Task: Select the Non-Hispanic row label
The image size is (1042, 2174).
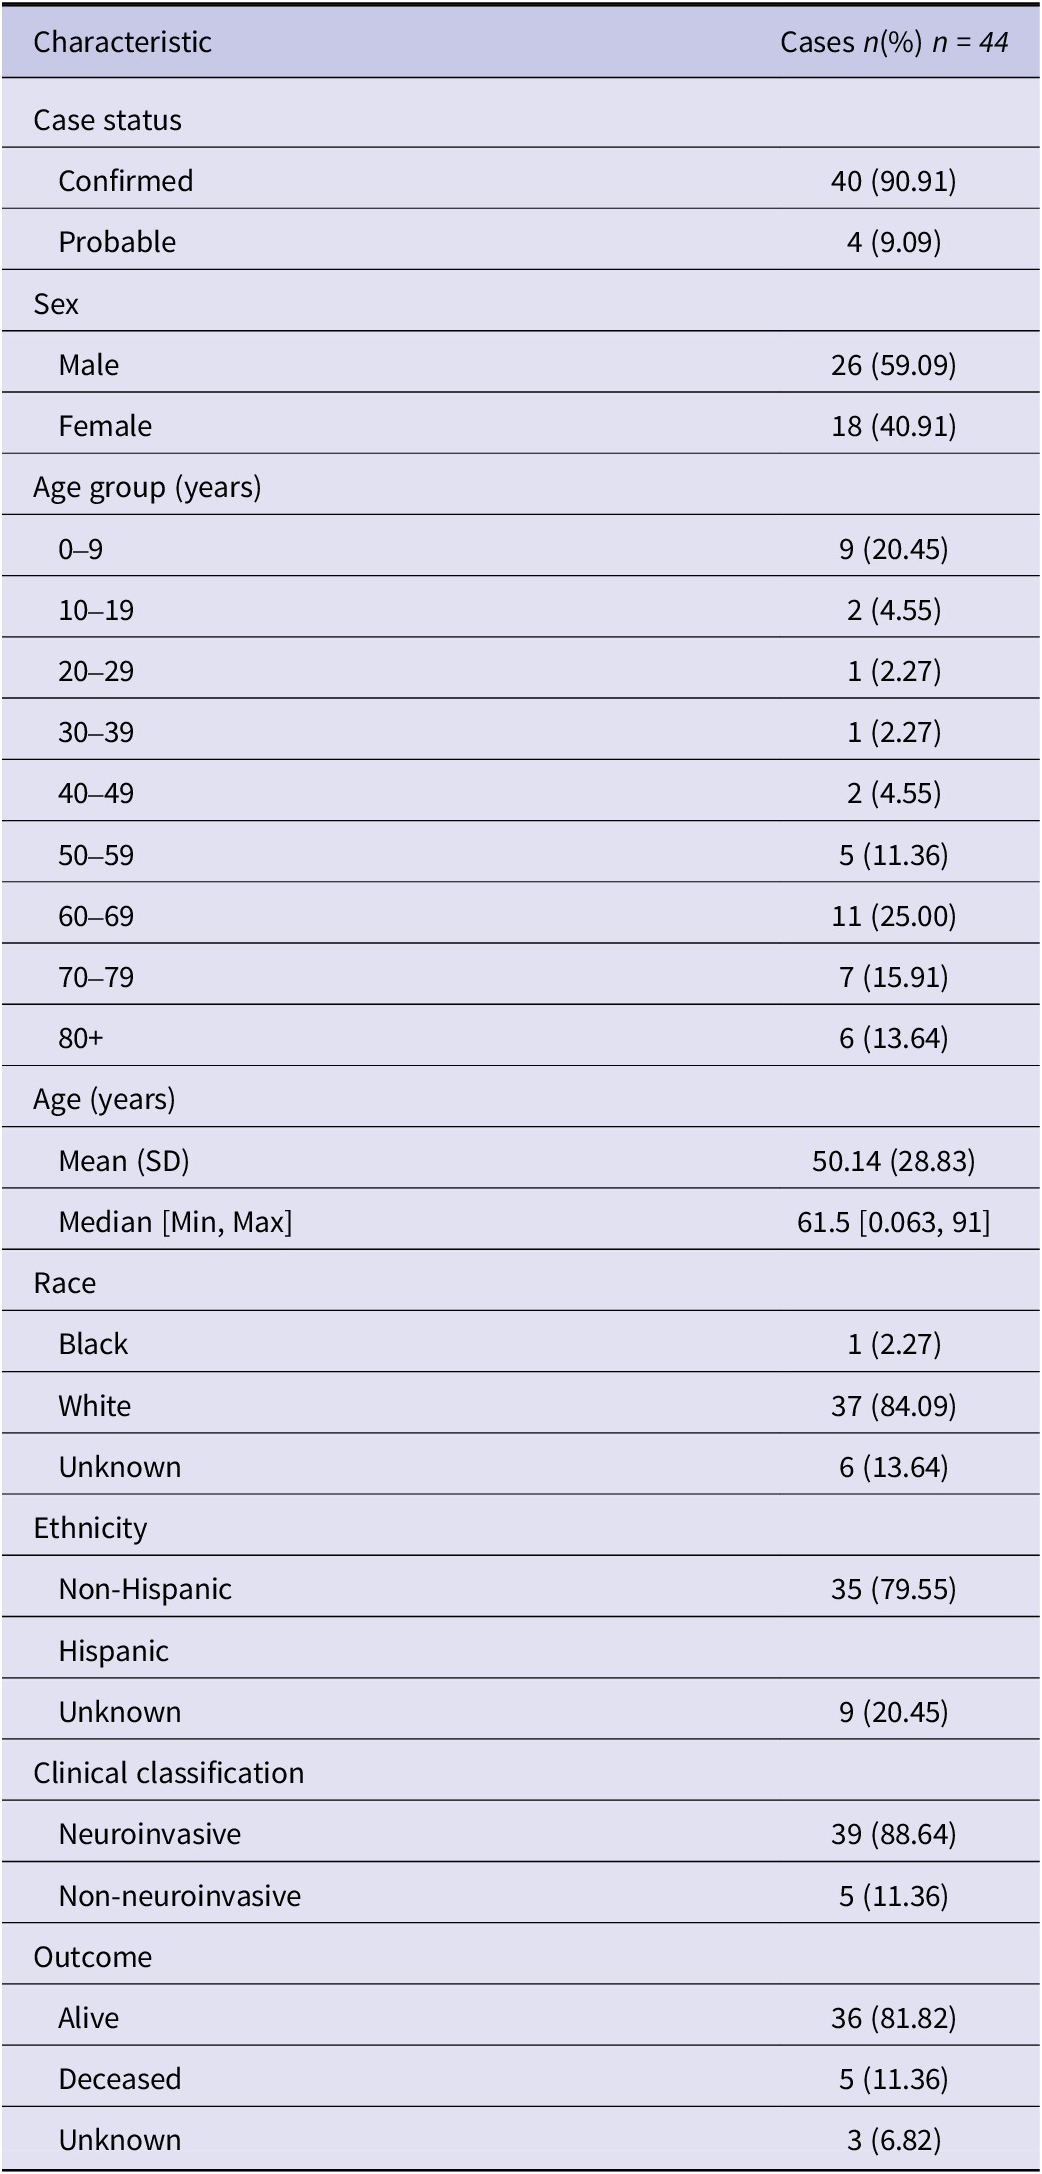Action: [145, 1589]
